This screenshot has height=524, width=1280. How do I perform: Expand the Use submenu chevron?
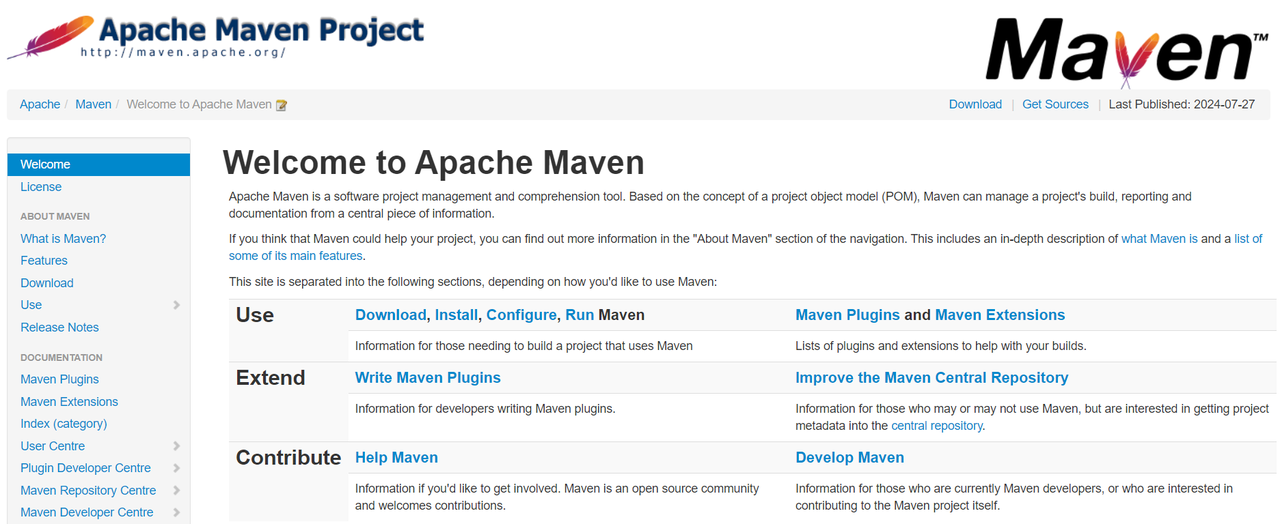176,305
